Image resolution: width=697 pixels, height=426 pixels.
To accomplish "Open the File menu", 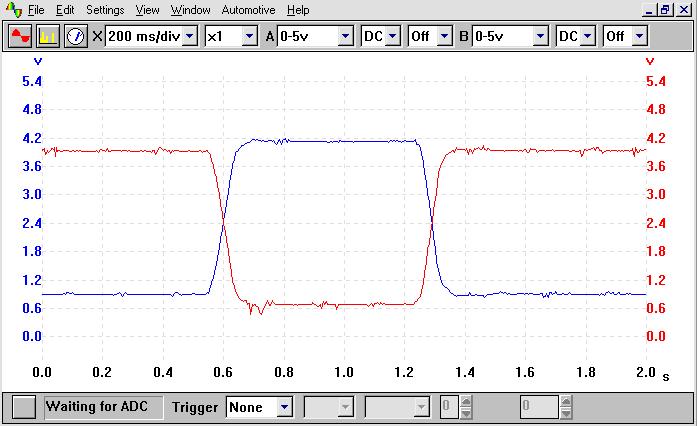I will (36, 10).
